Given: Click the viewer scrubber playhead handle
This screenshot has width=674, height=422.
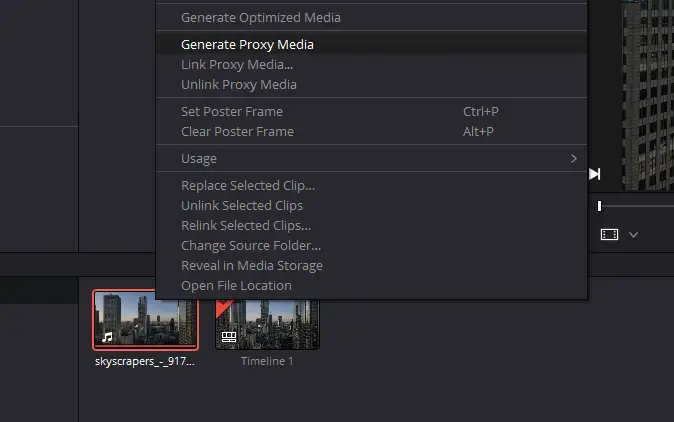Looking at the screenshot, I should click(599, 206).
